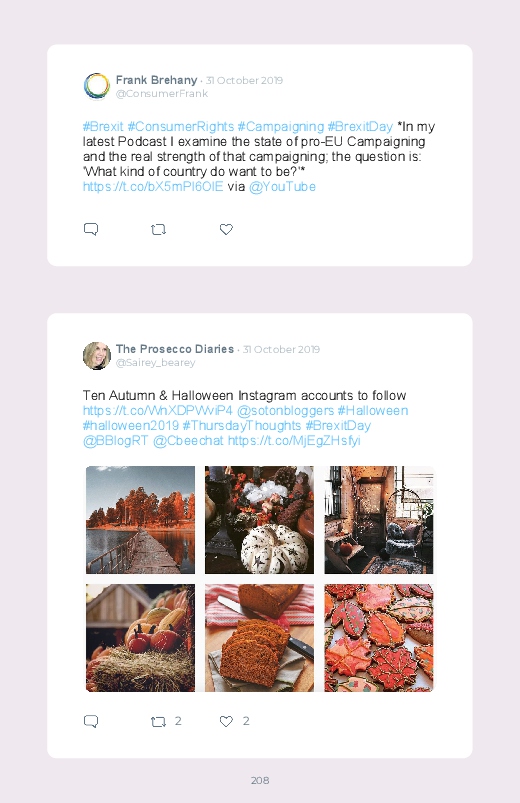Open the @sotonbloggers mention
520x803 pixels.
pyautogui.click(x=285, y=411)
